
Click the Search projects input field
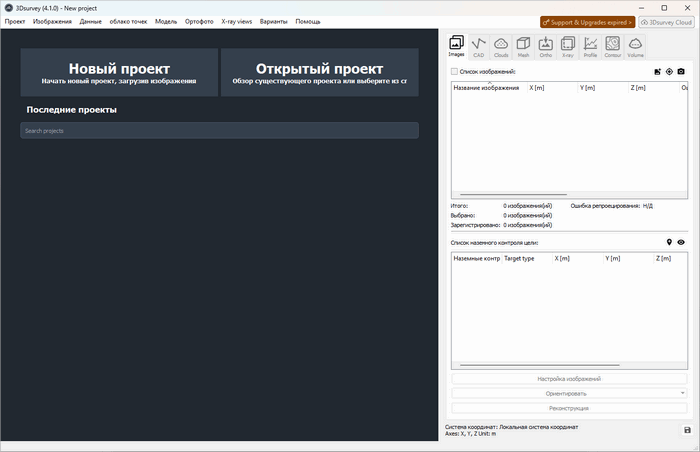click(219, 130)
